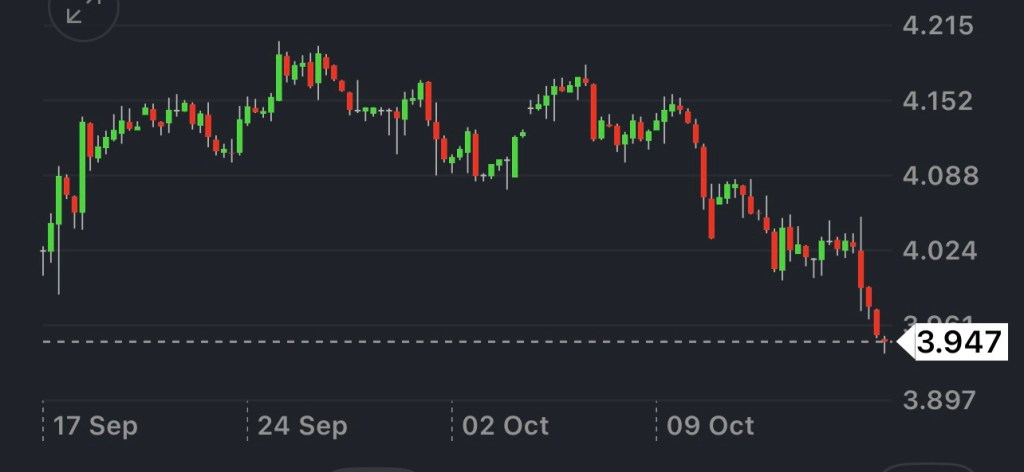Click the 02 Oct date label
Image resolution: width=1024 pixels, height=472 pixels.
pos(506,426)
